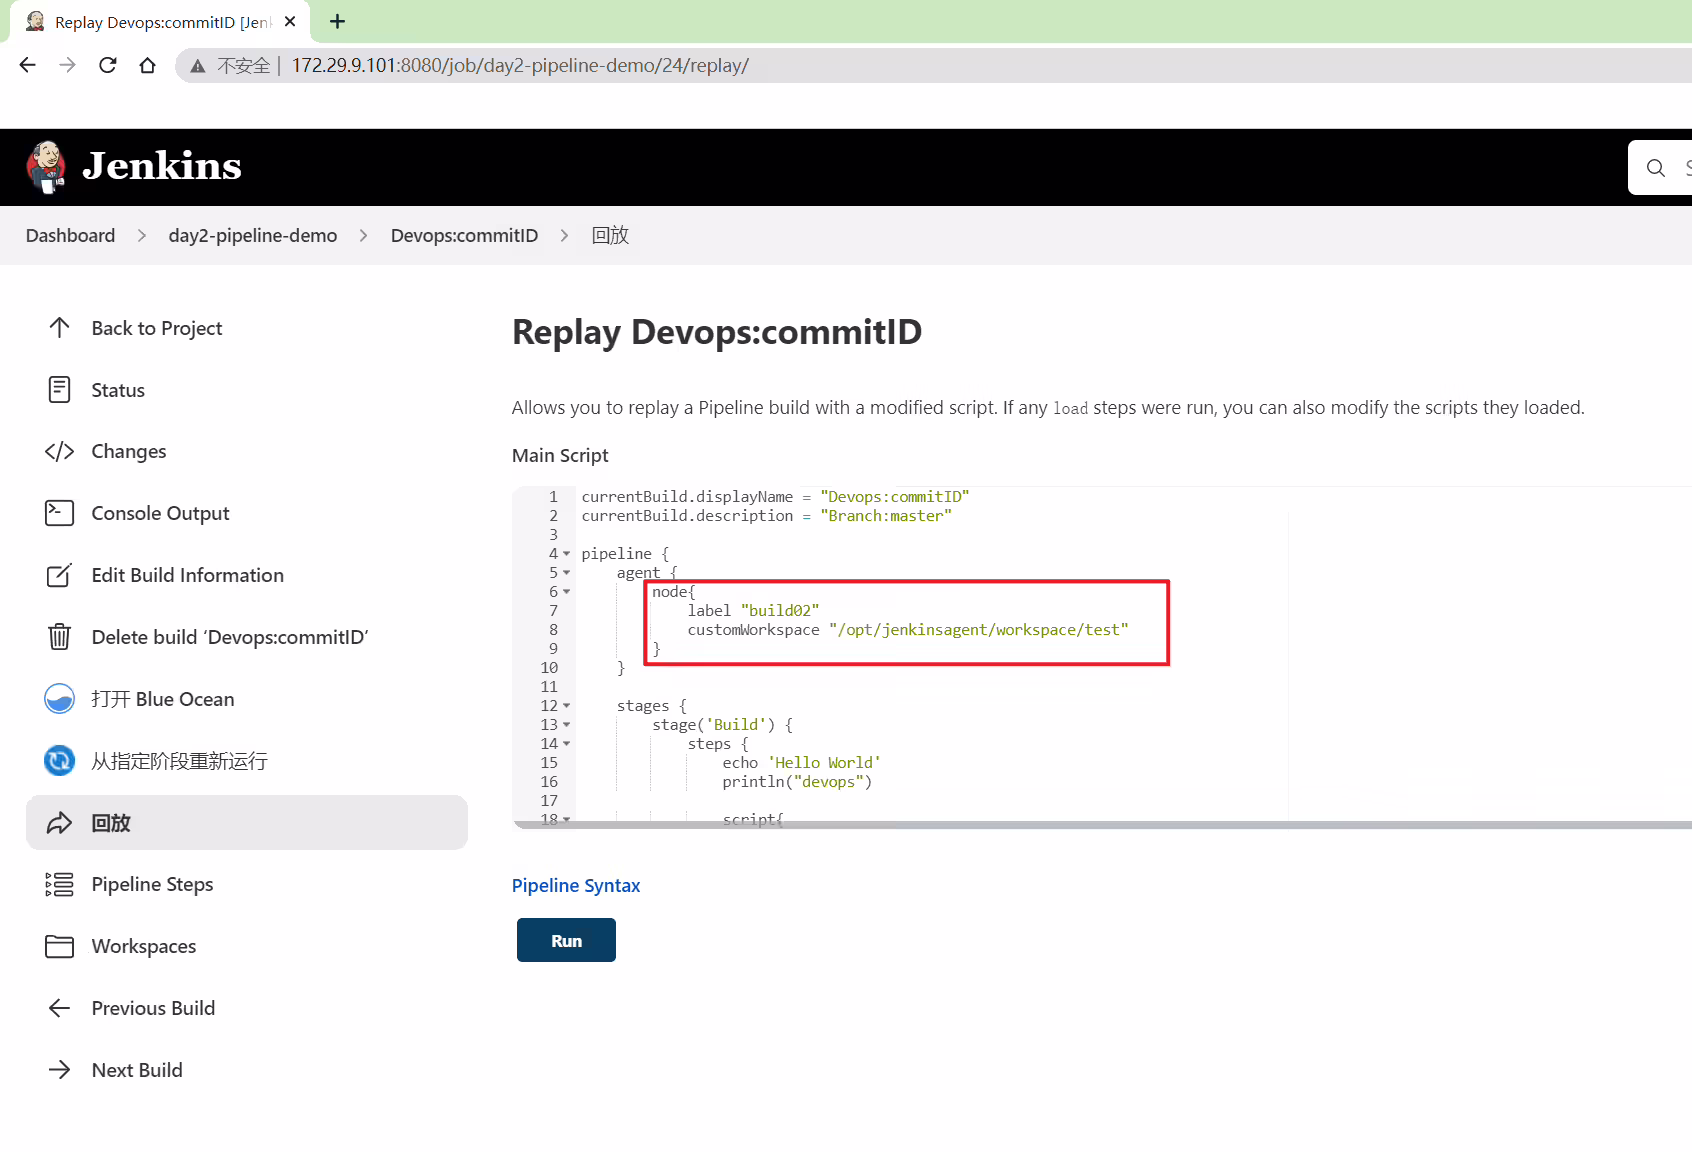The width and height of the screenshot is (1692, 1152).
Task: Open breadcrumb chevron after day2-pipeline-demo
Action: coord(364,236)
